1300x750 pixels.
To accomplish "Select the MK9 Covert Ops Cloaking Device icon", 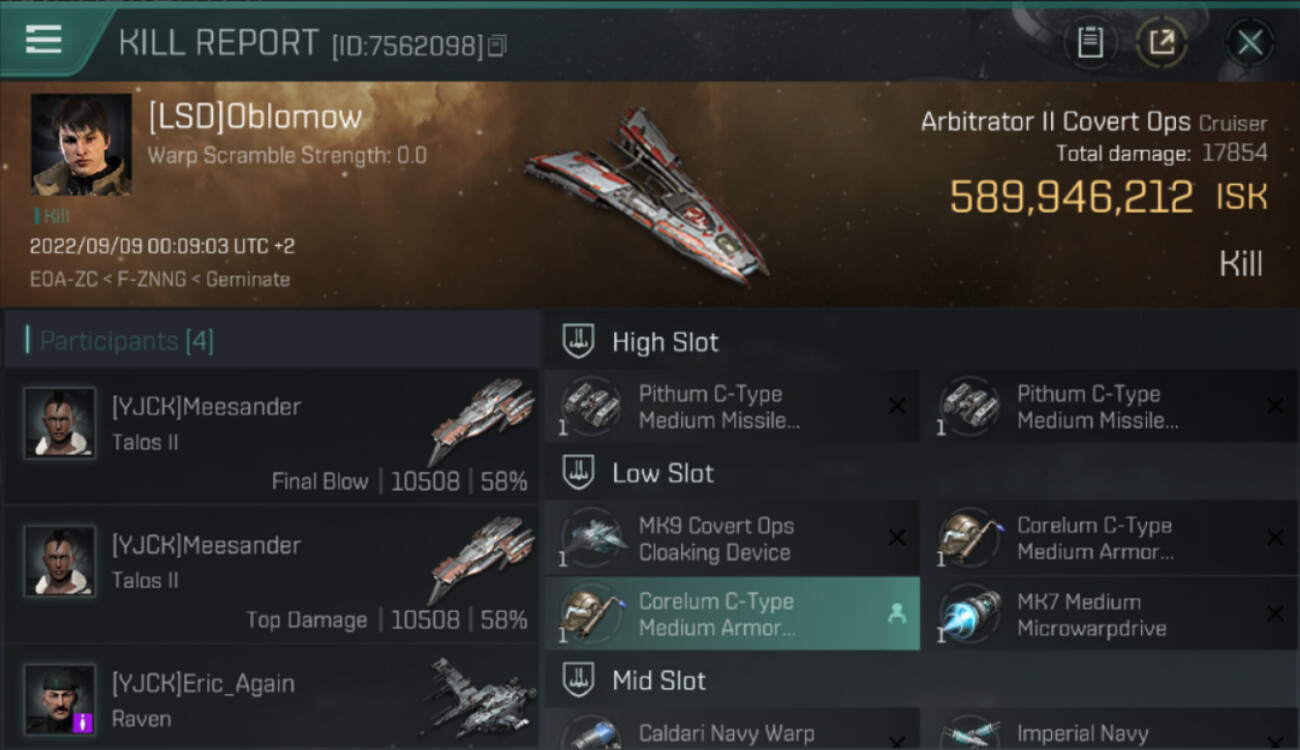I will click(594, 538).
